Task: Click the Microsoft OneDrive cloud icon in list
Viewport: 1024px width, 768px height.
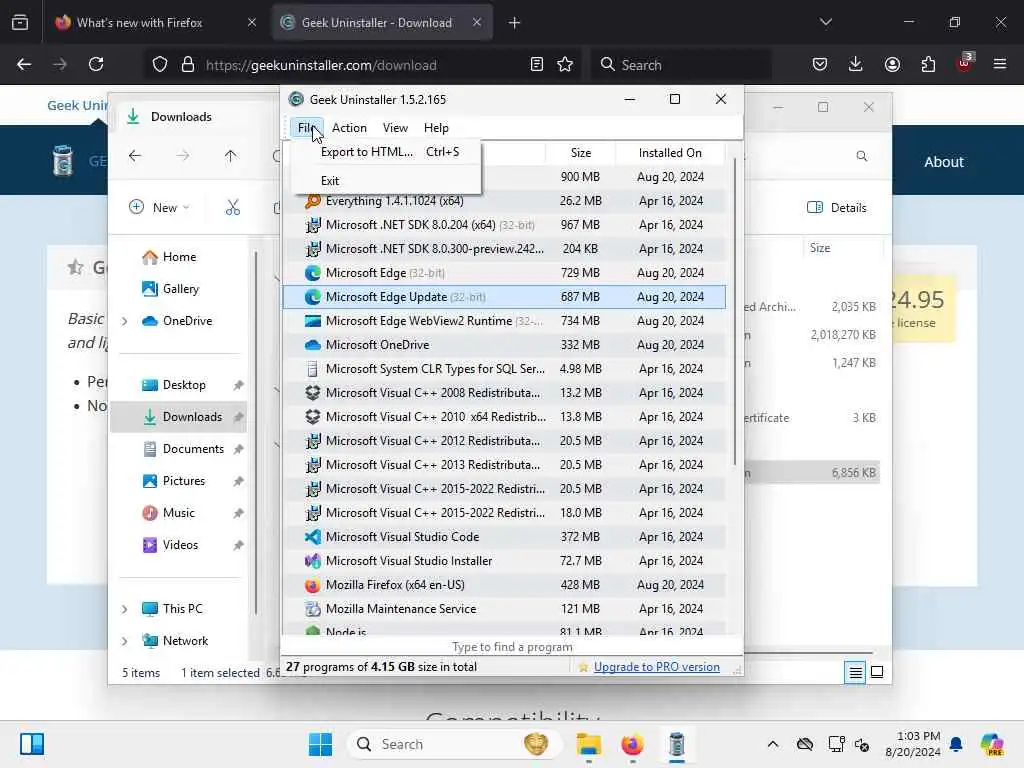Action: click(313, 345)
